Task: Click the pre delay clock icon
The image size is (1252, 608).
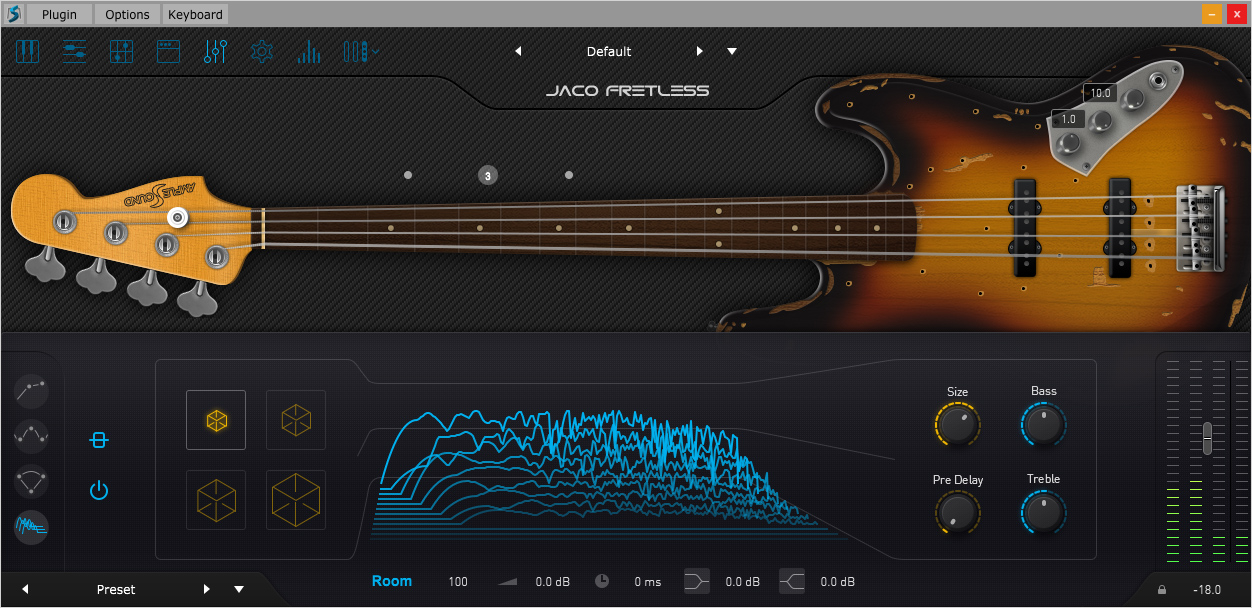Action: [602, 581]
